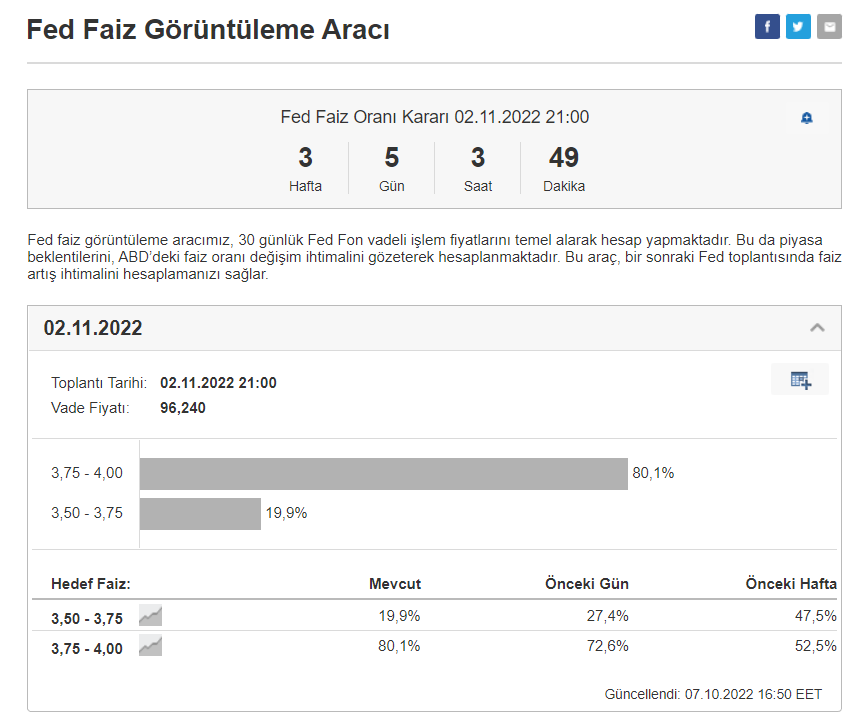Share the page on Facebook
862x725 pixels.
click(x=767, y=27)
